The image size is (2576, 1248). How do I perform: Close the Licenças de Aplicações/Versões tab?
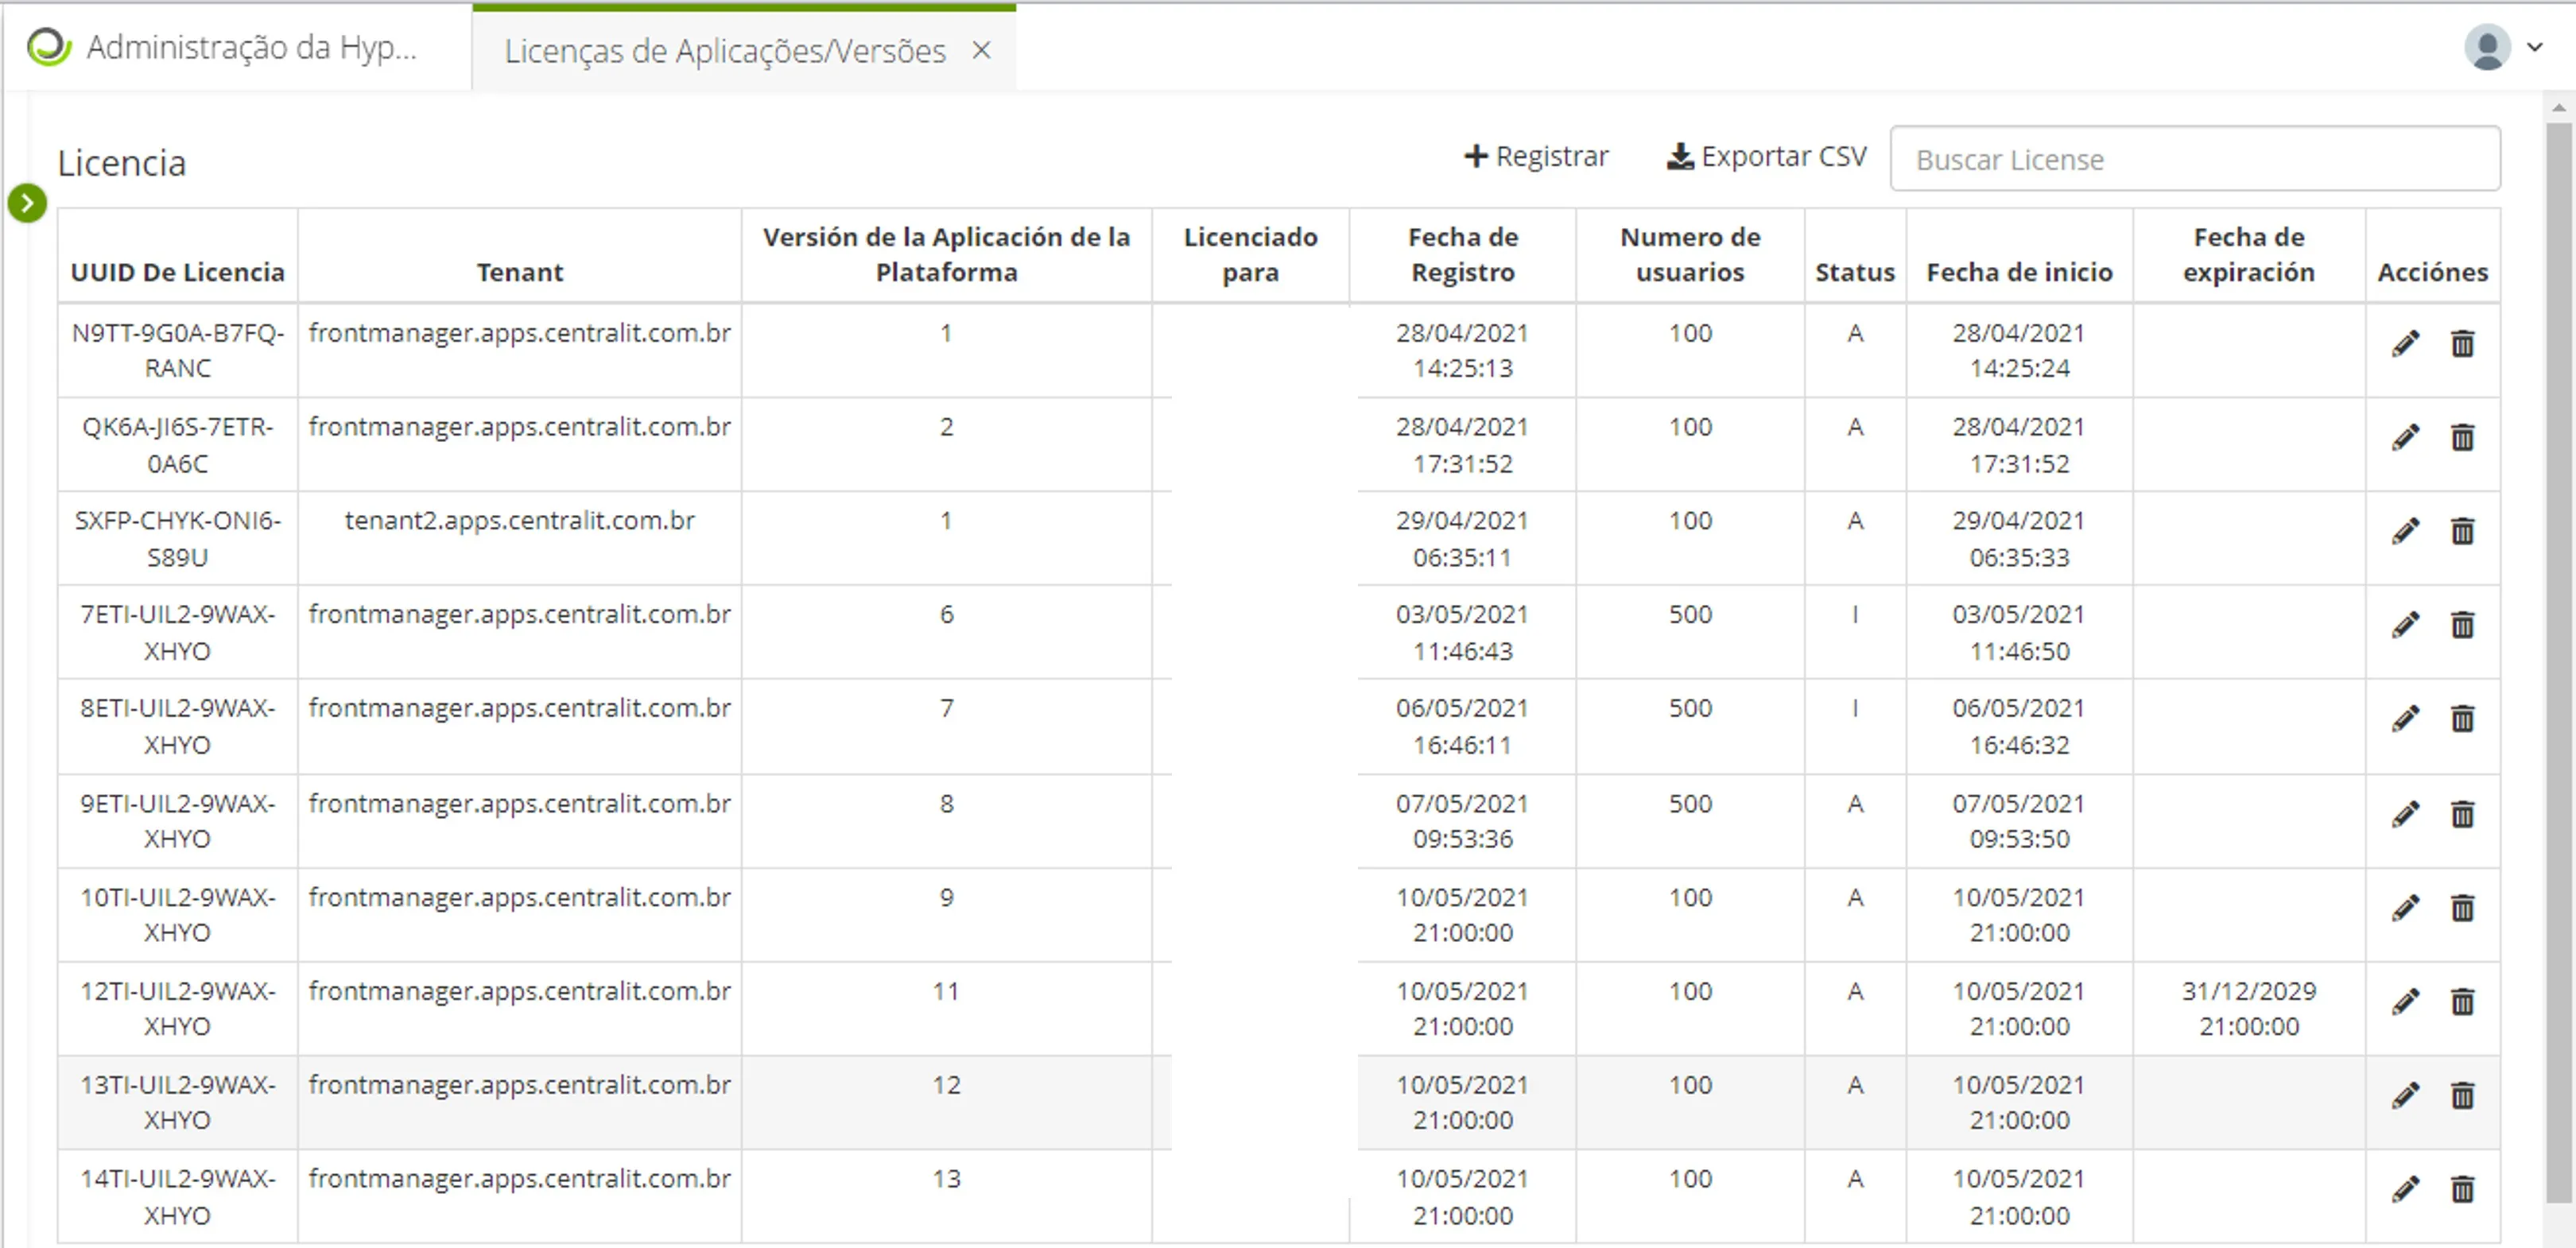[x=981, y=51]
